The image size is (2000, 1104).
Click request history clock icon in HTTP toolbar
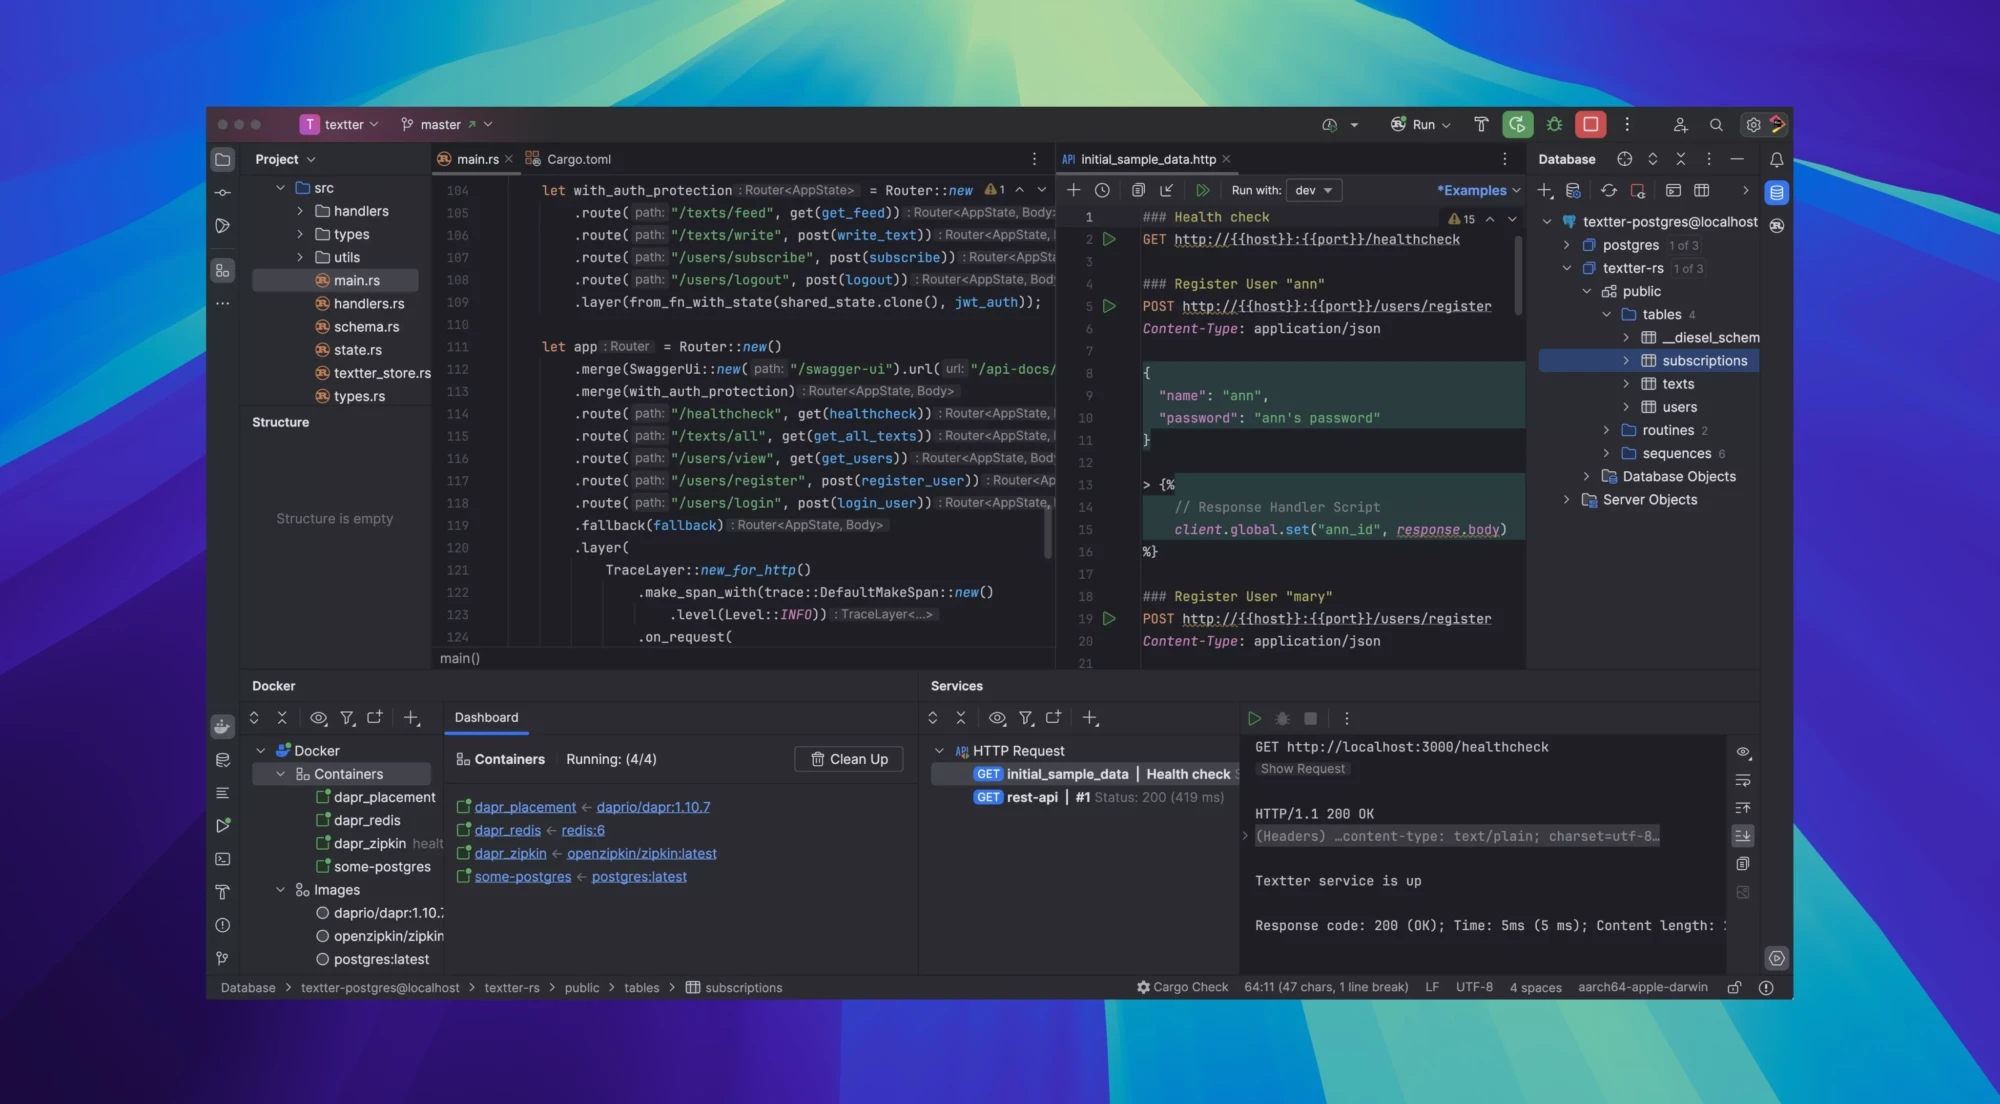click(1102, 190)
